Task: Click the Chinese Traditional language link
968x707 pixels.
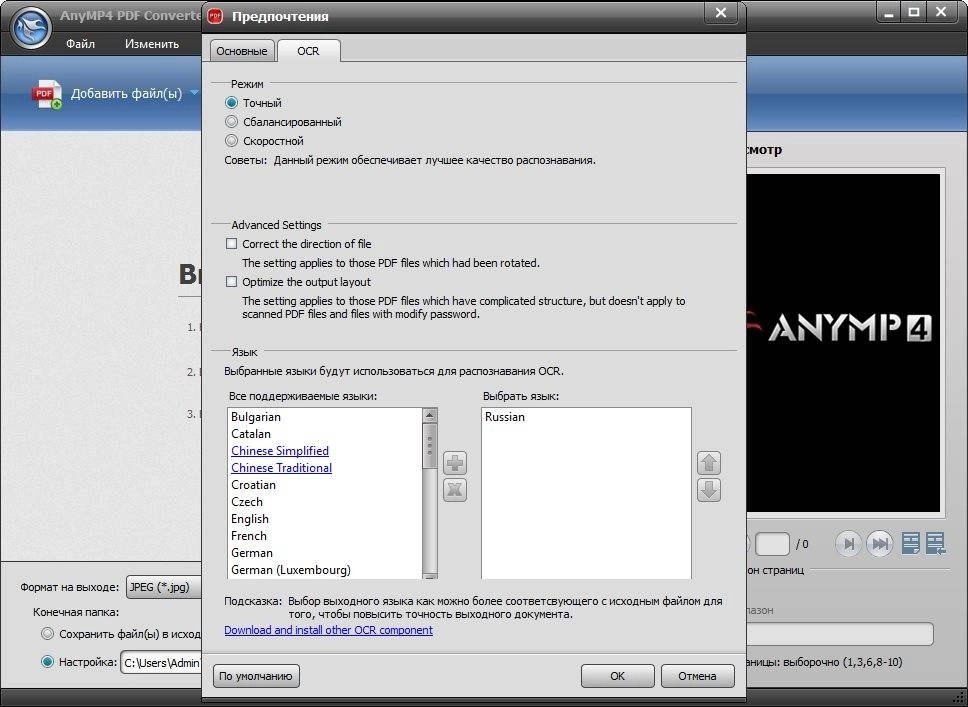Action: tap(282, 467)
